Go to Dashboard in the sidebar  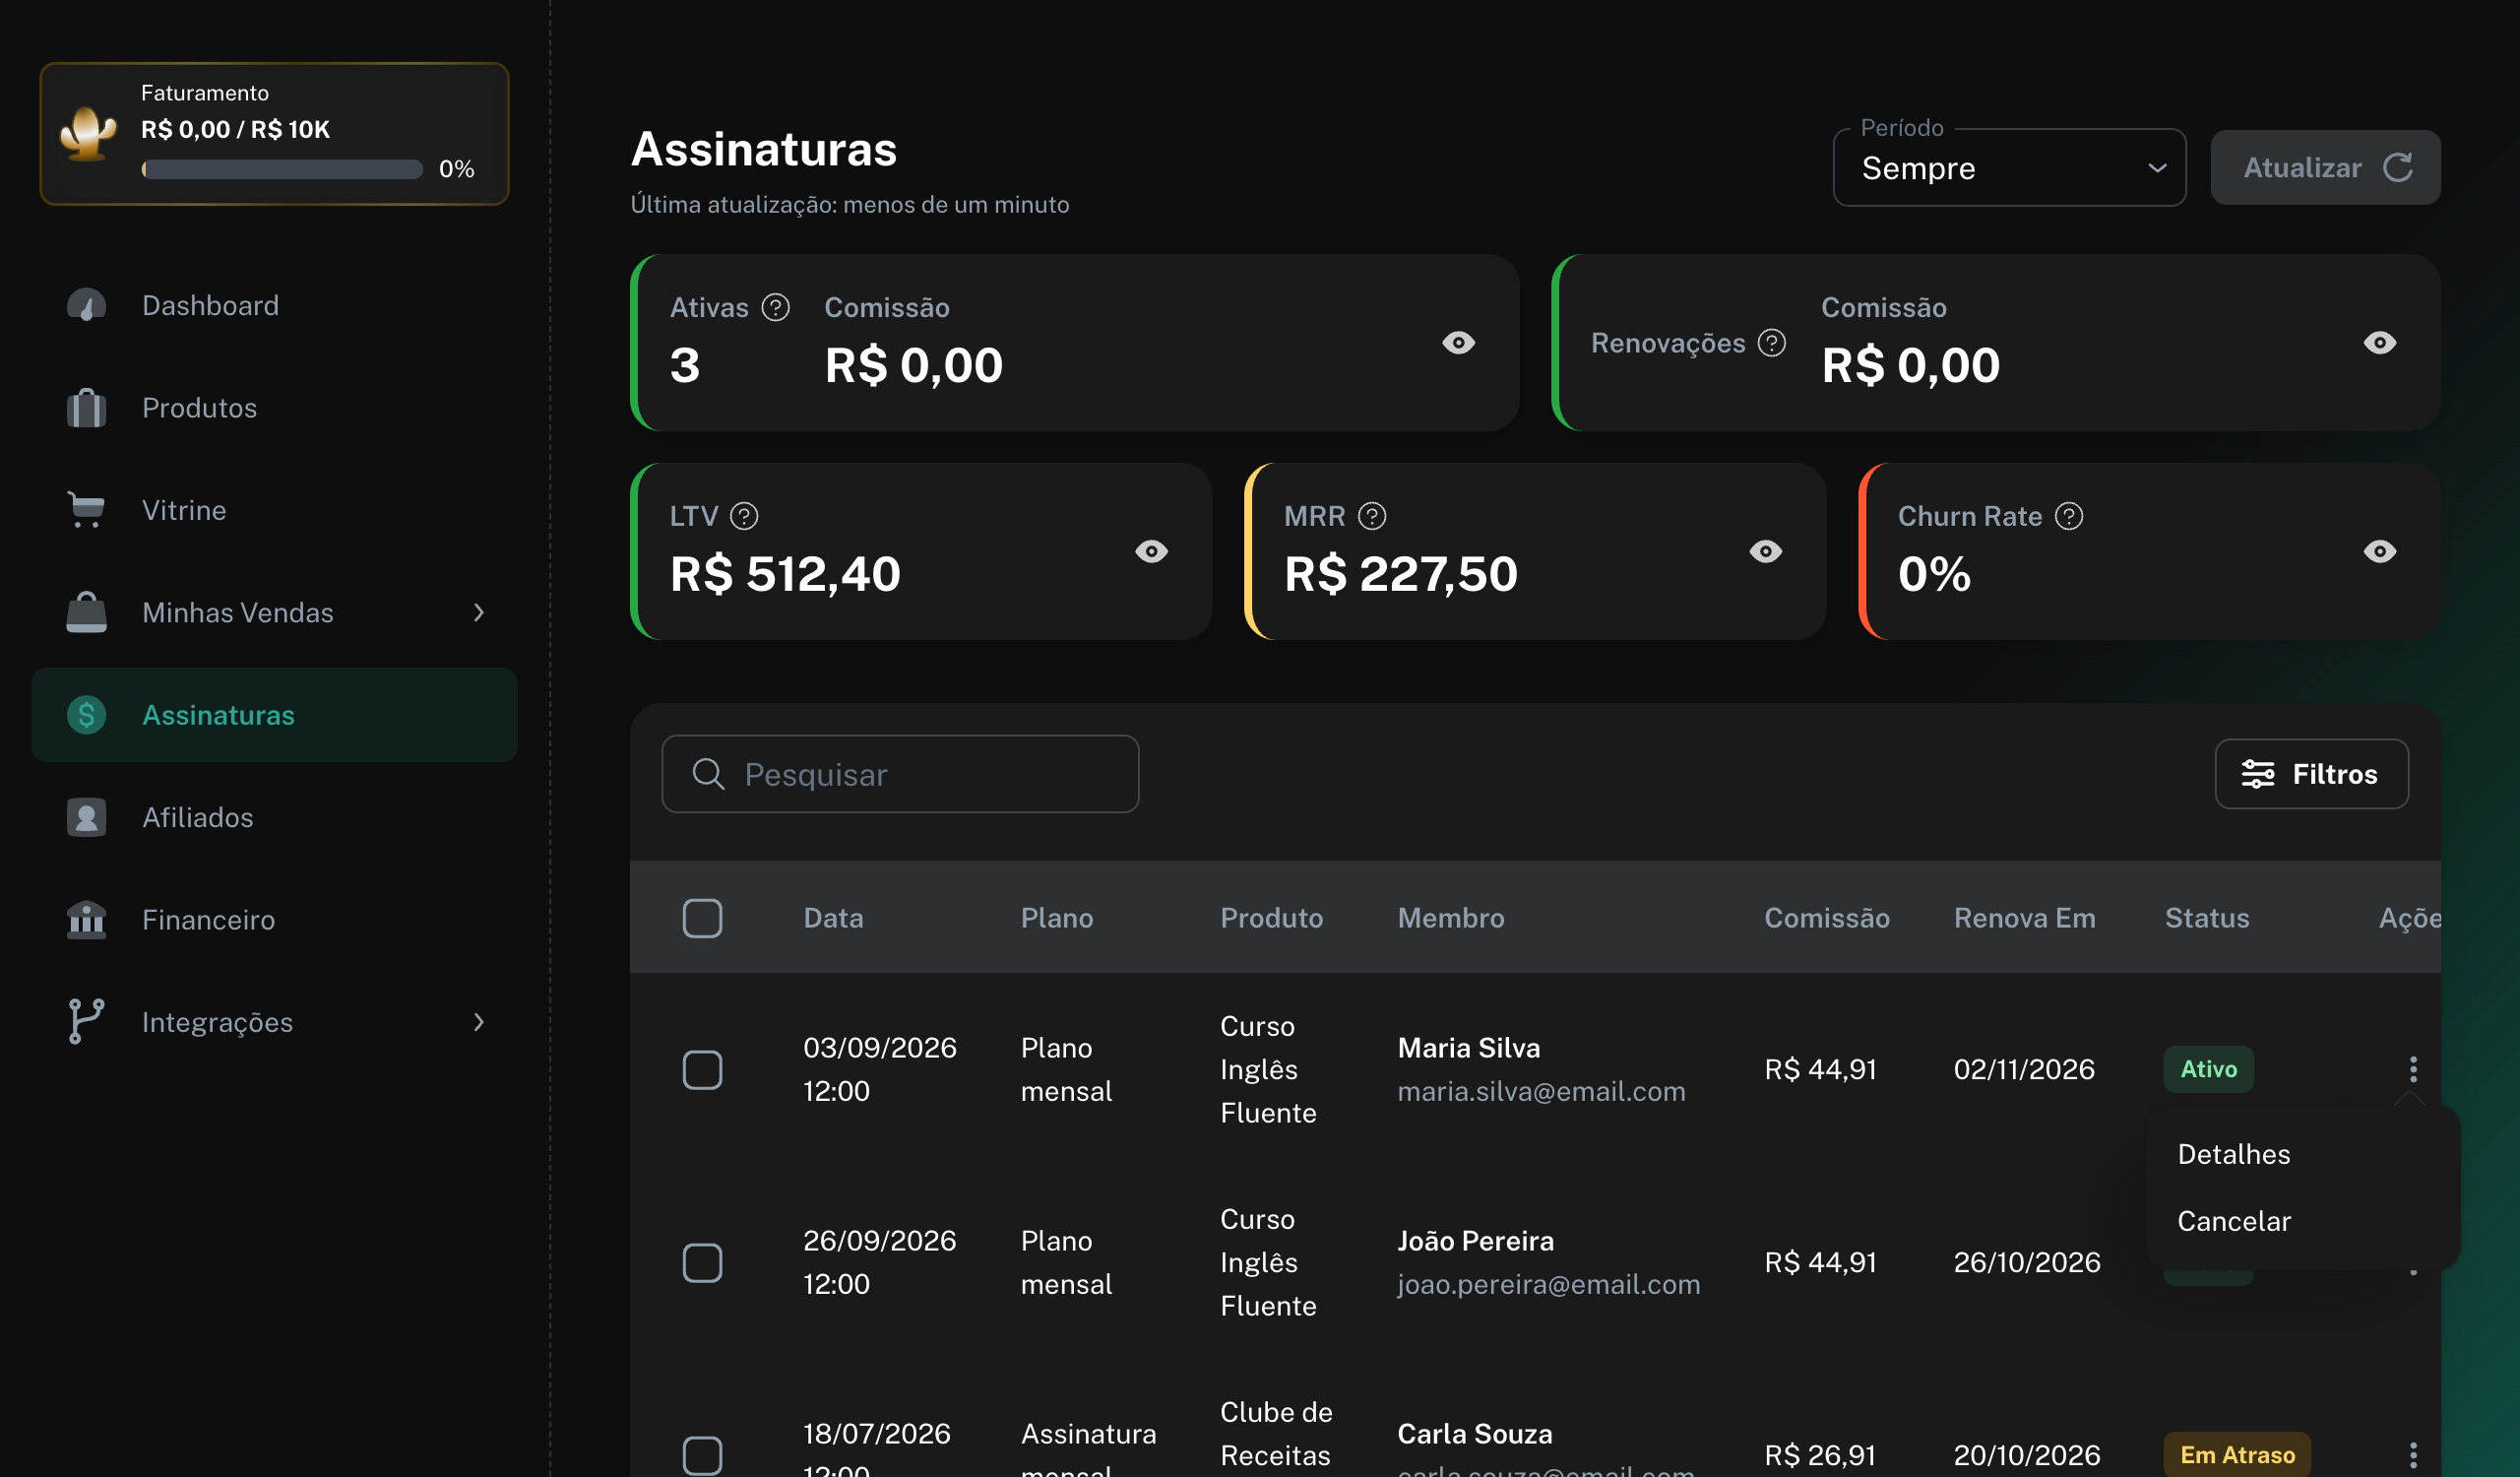point(274,305)
